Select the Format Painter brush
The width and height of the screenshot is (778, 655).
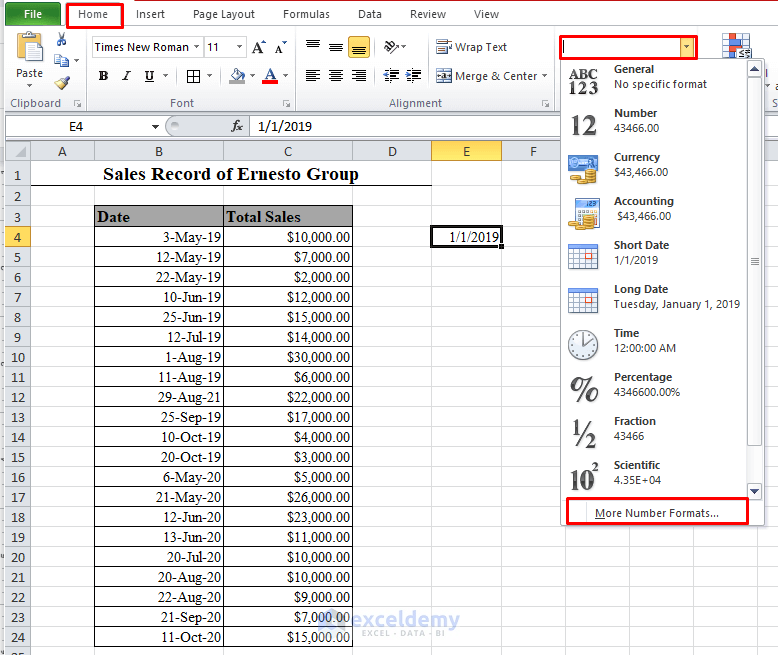click(x=63, y=82)
